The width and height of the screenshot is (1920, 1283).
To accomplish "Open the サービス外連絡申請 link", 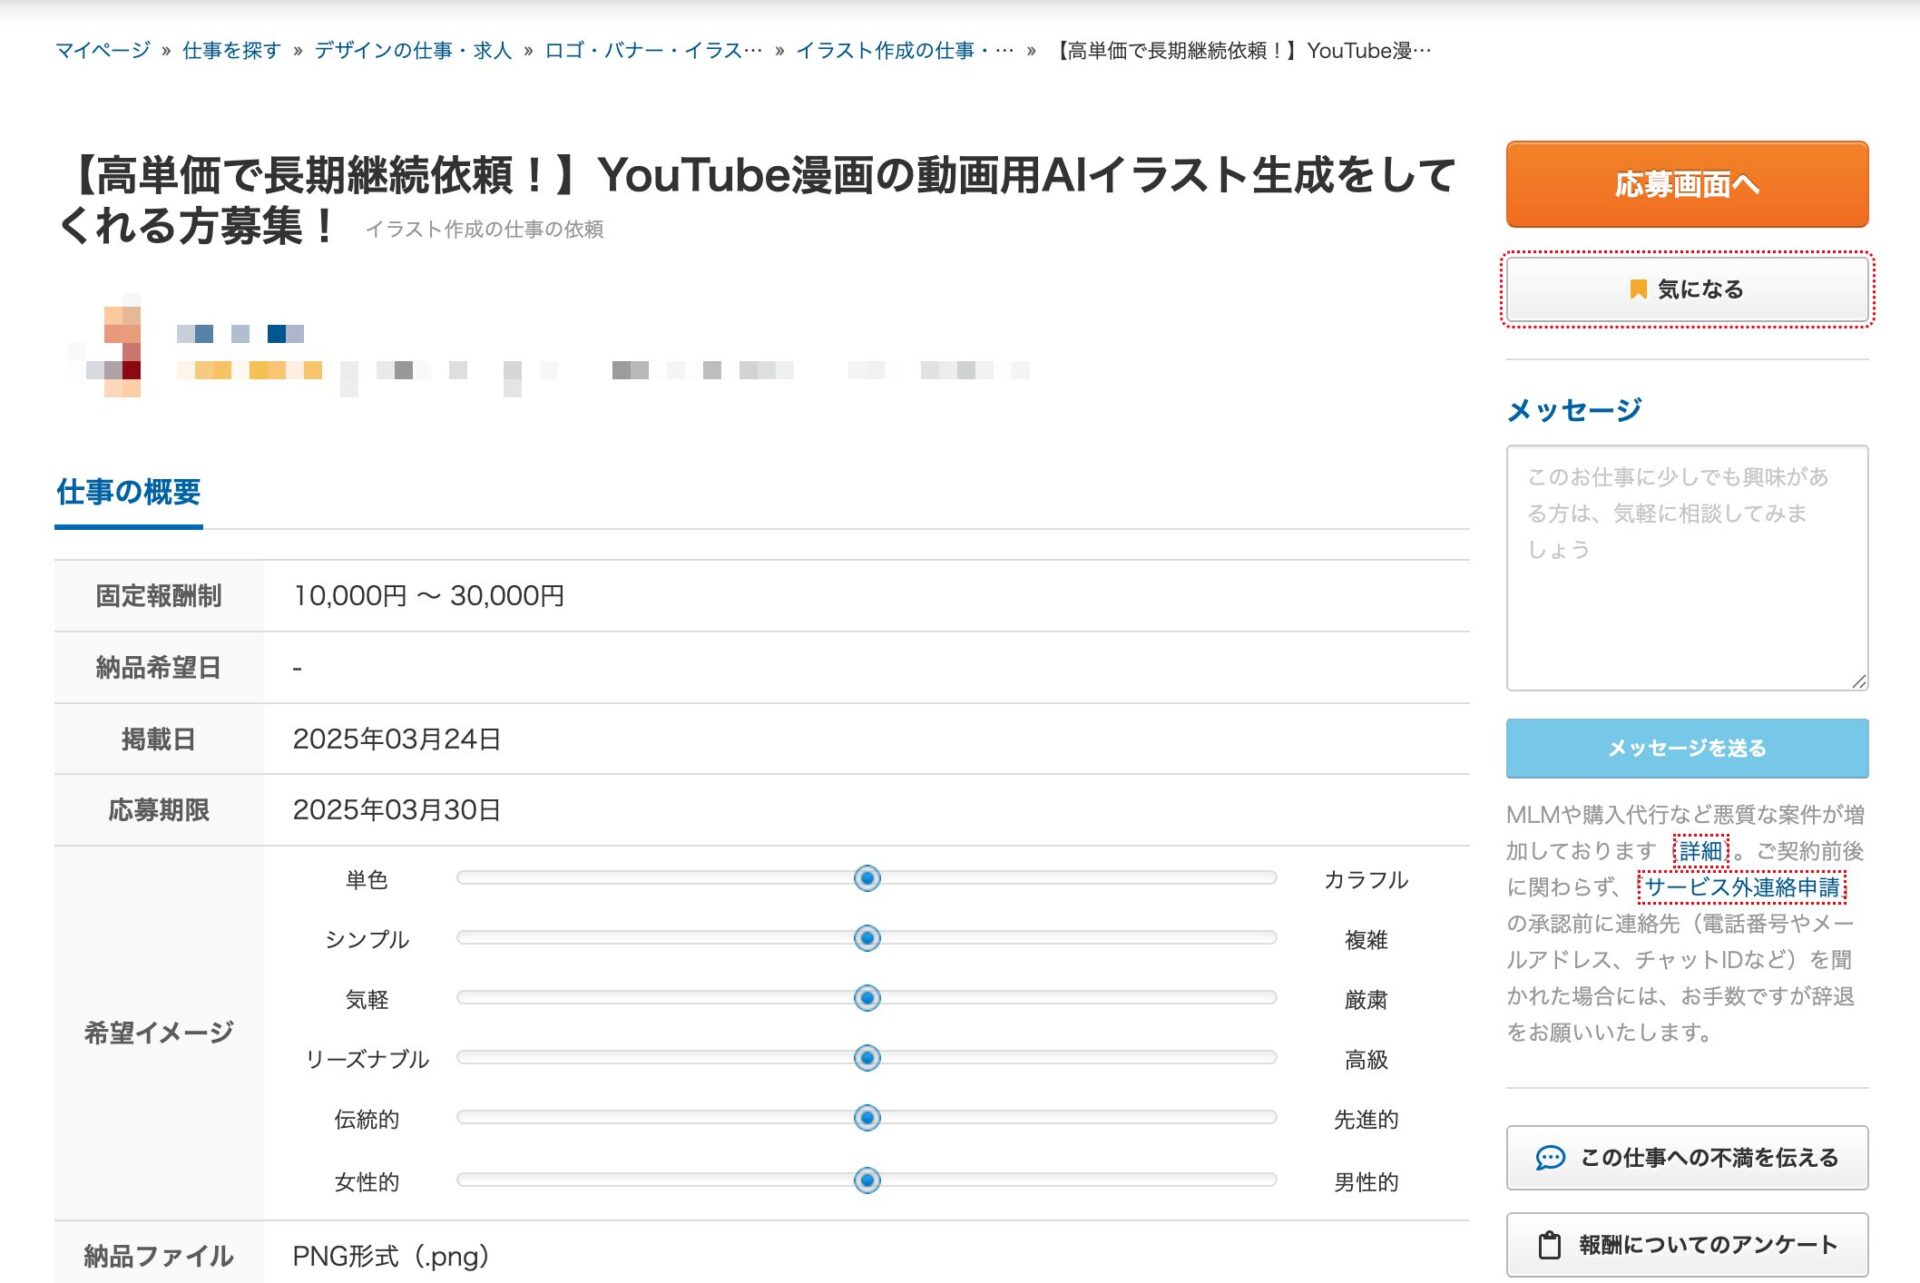I will pyautogui.click(x=1741, y=887).
